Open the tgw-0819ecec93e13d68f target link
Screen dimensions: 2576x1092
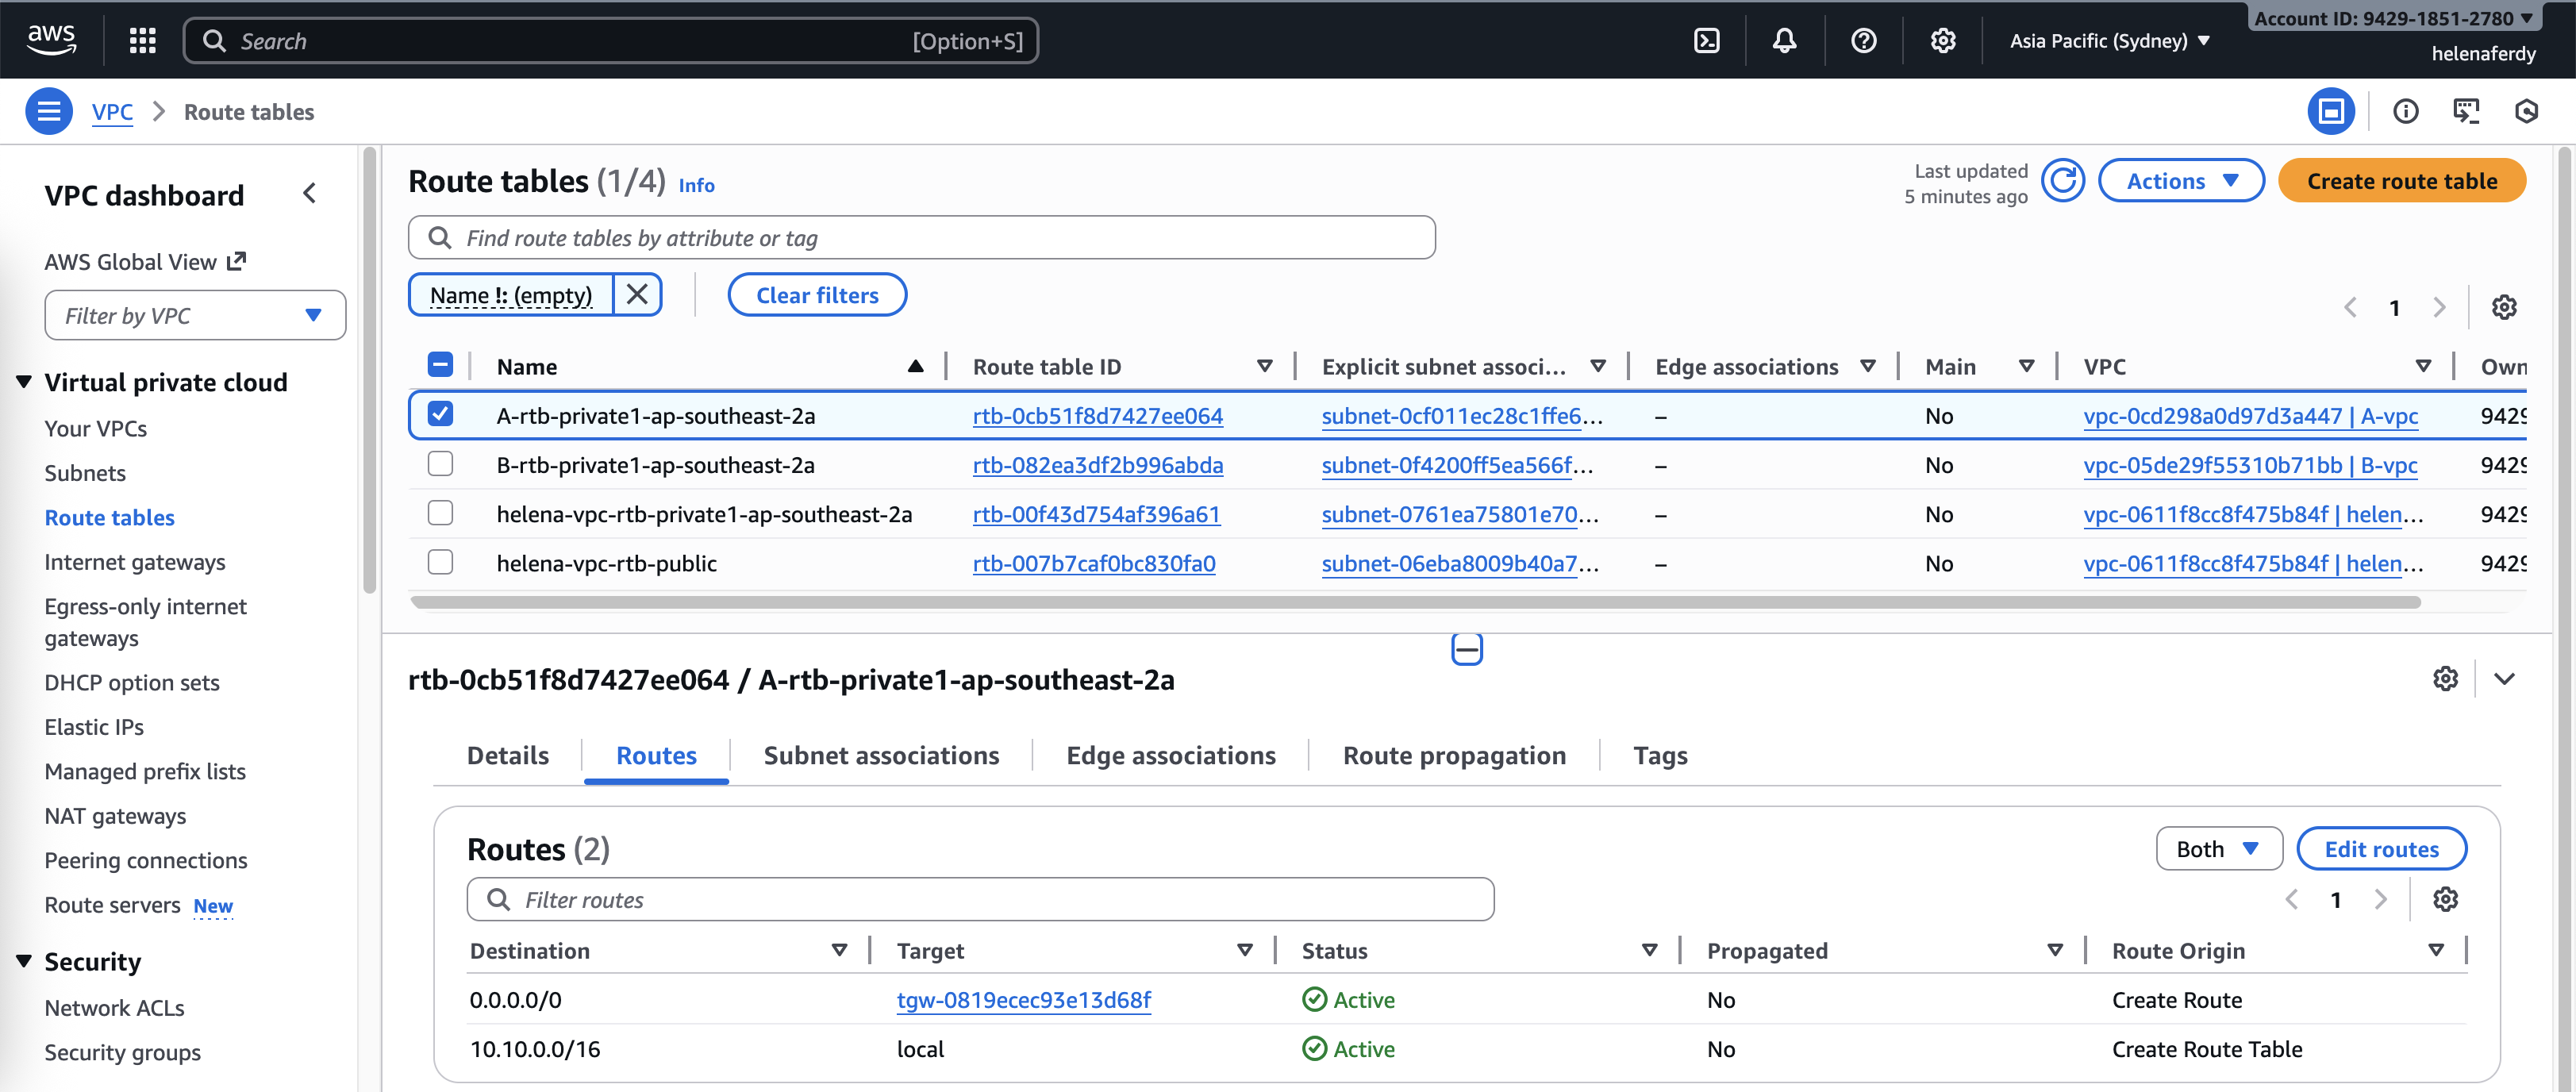pyautogui.click(x=1023, y=1000)
